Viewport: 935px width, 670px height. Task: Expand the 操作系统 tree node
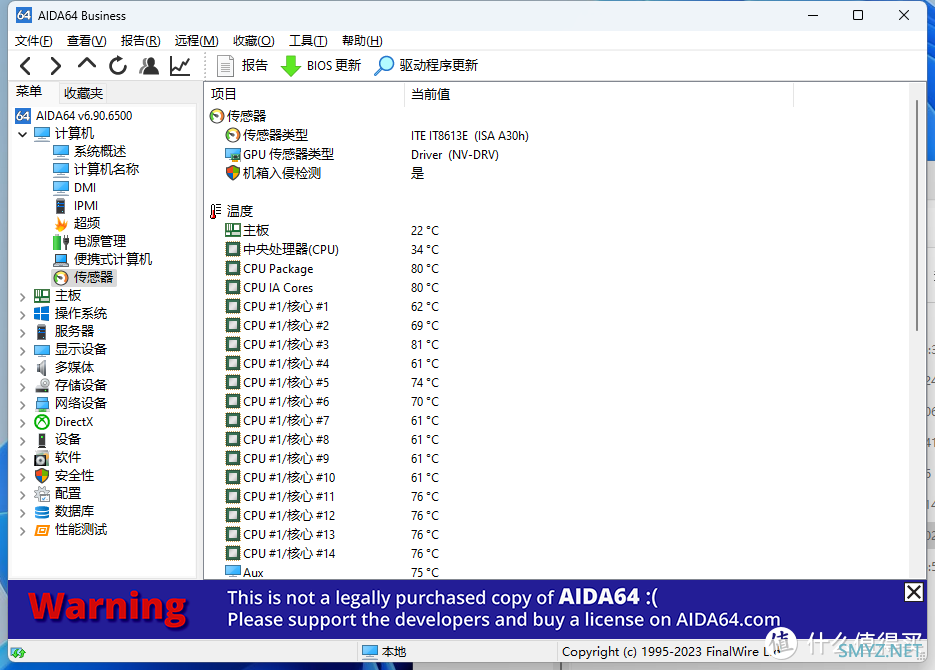(23, 314)
